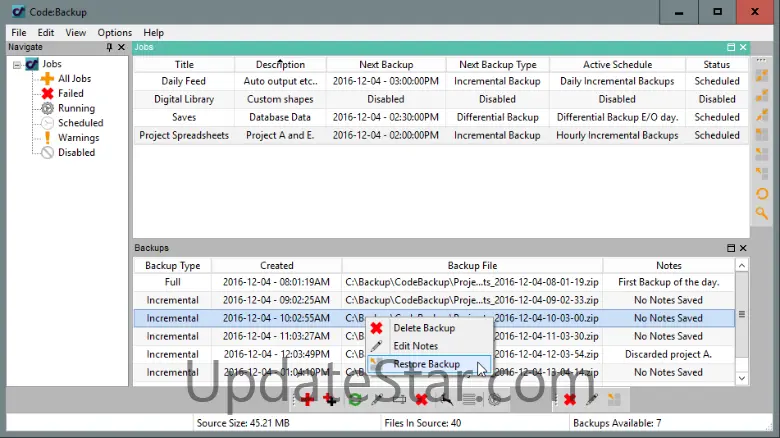
Task: Click the exclamation icon beside Warnings
Action: 47,138
